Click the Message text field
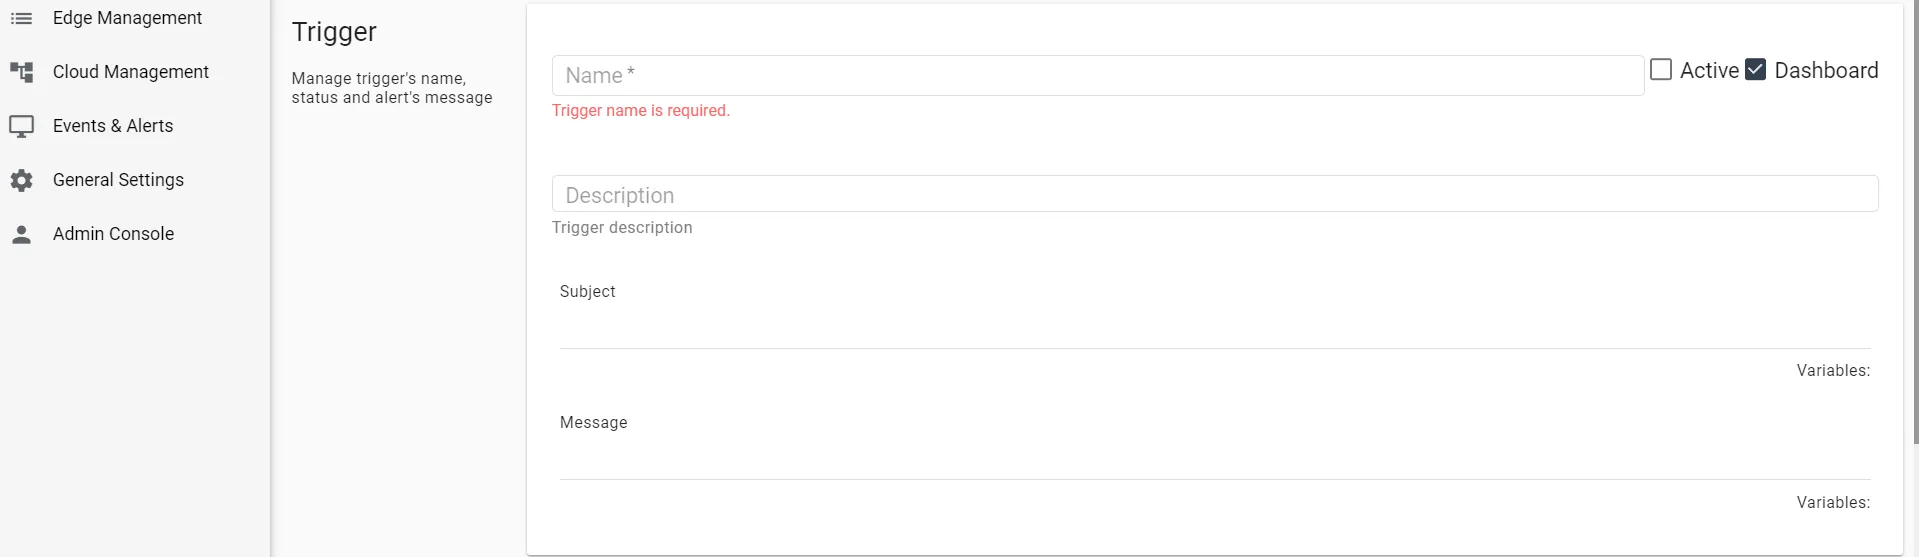The height and width of the screenshot is (557, 1919). [1215, 457]
